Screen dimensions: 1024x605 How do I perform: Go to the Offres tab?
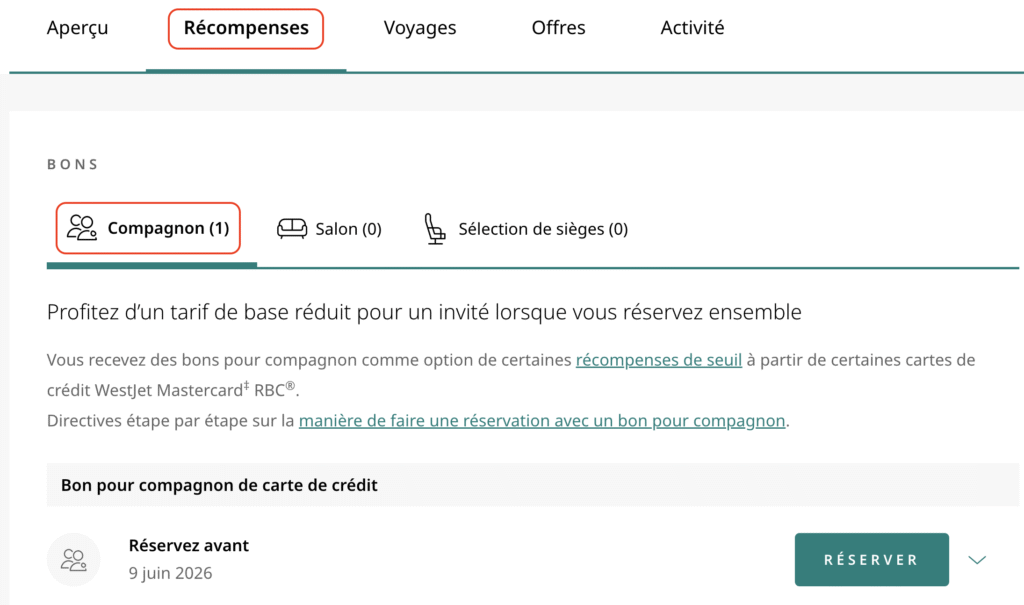click(x=559, y=28)
